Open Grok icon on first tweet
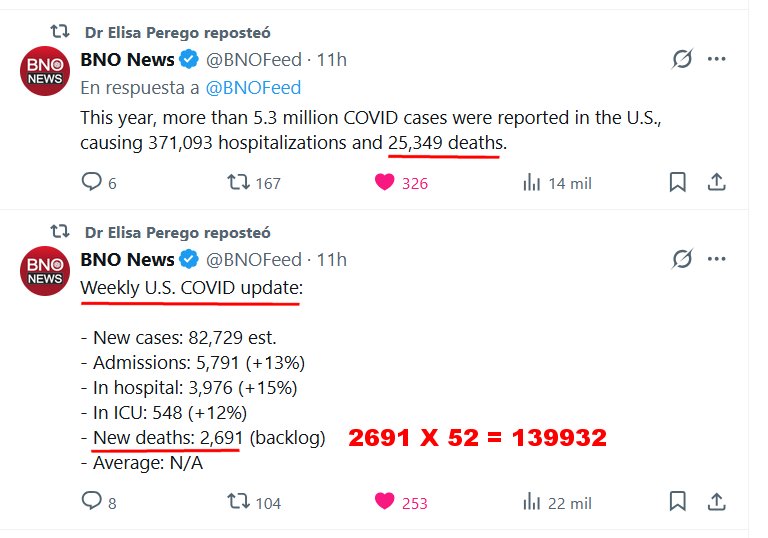This screenshot has width=768, height=538. 682,59
